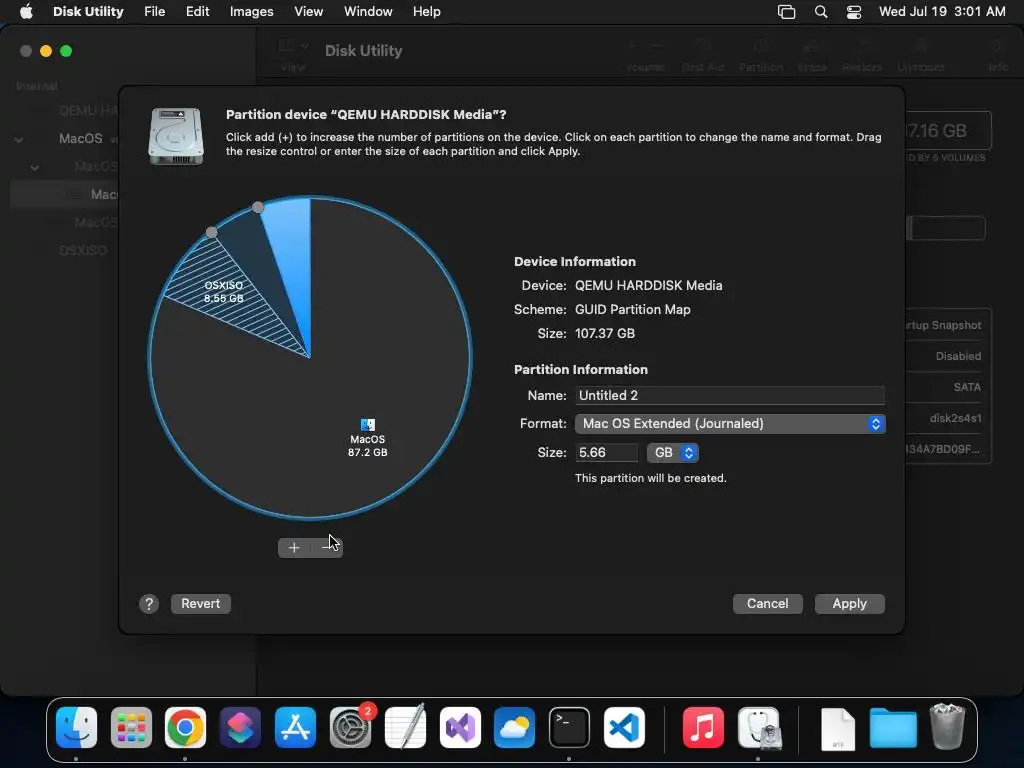
Task: Open the partition help question mark
Action: pyautogui.click(x=149, y=604)
